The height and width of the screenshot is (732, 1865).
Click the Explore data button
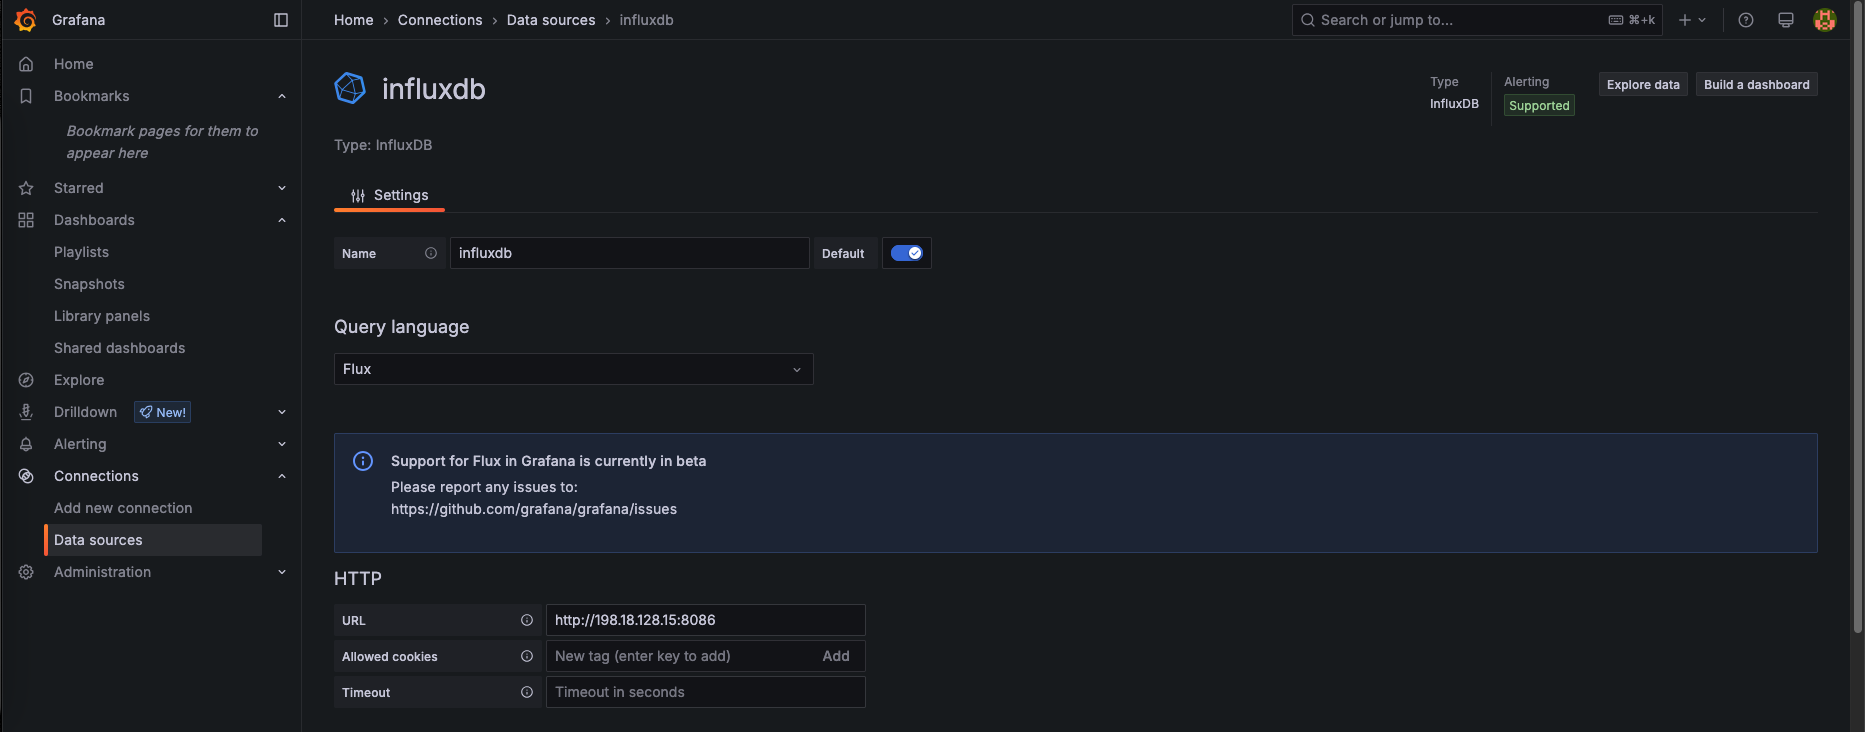coord(1643,85)
